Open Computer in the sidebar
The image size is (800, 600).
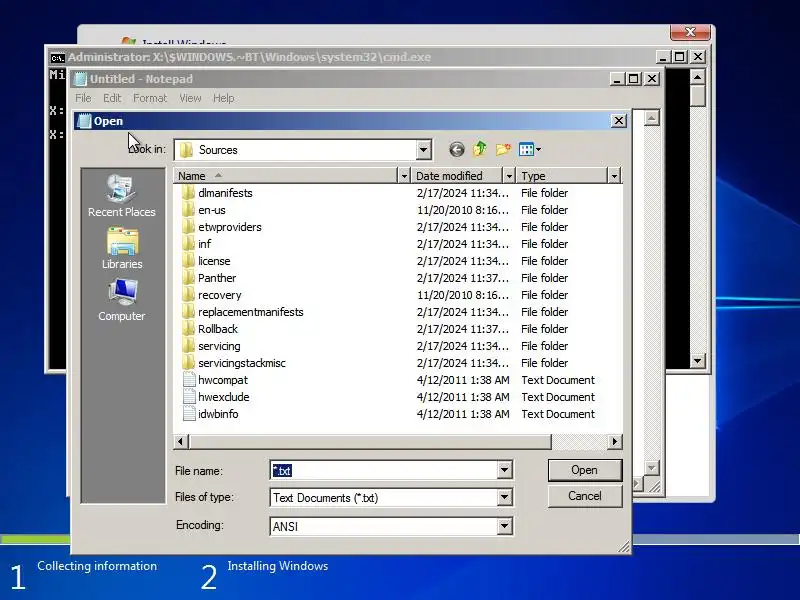(121, 300)
